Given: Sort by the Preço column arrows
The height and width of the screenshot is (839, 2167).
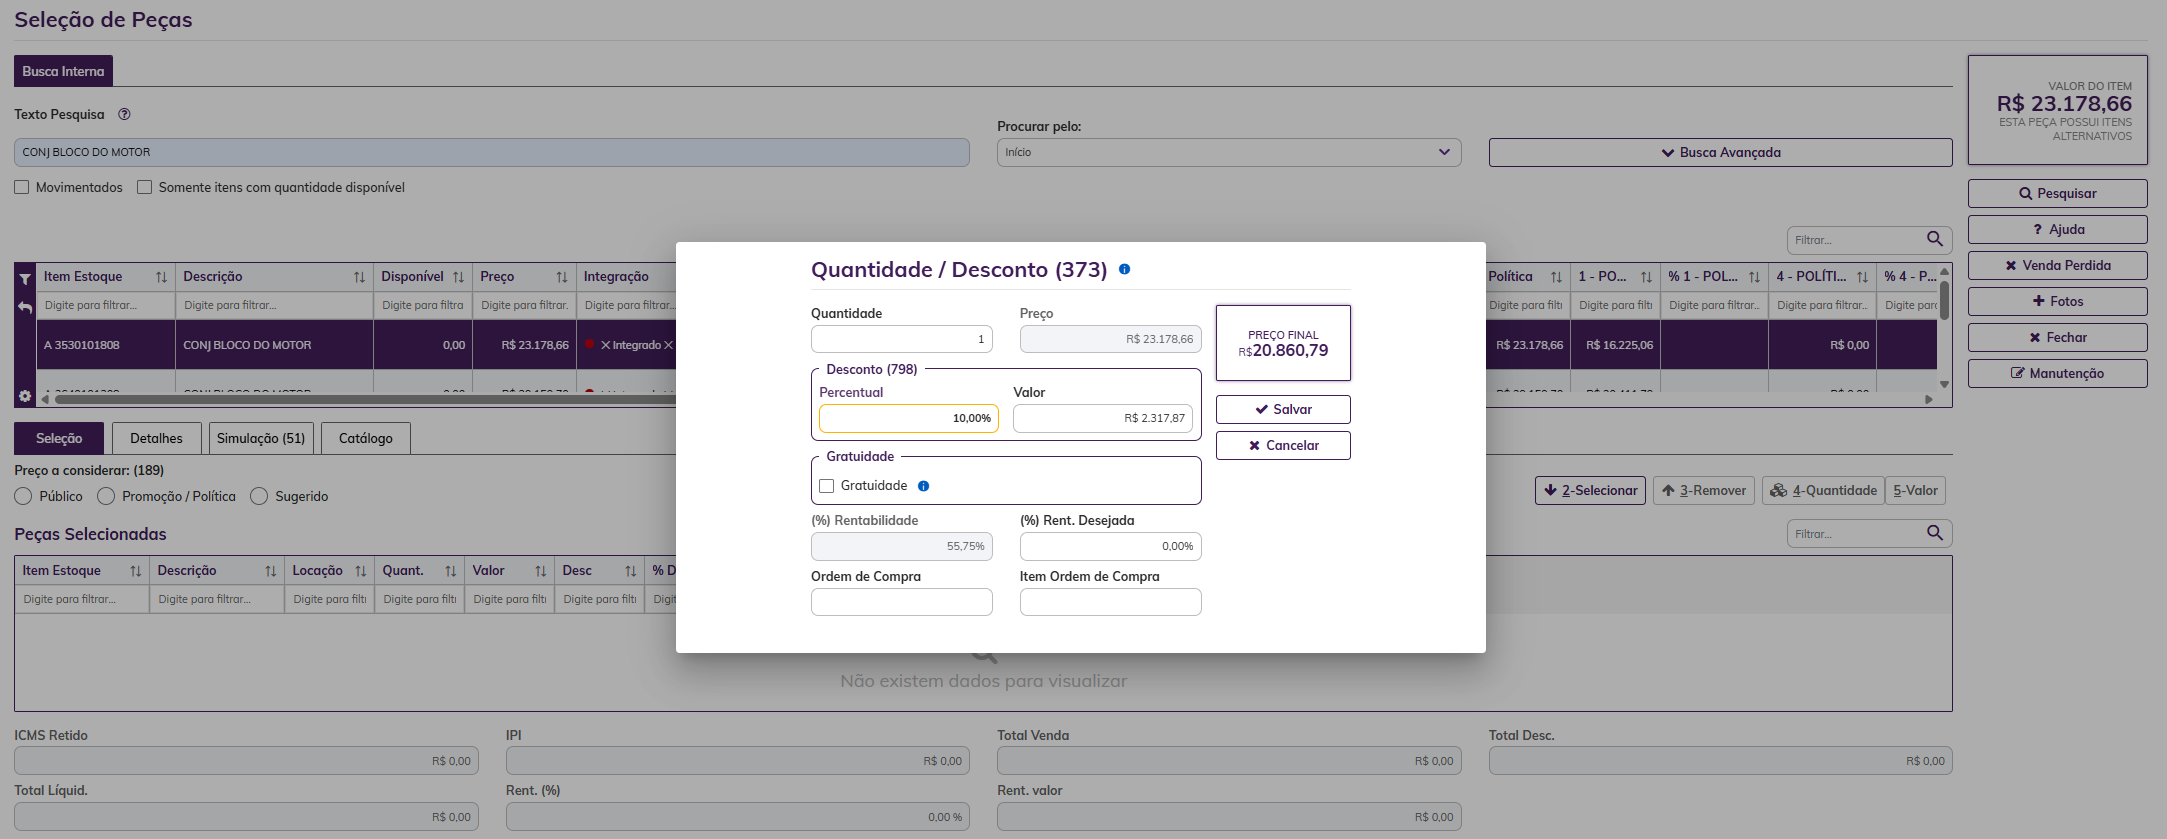Looking at the screenshot, I should point(562,277).
